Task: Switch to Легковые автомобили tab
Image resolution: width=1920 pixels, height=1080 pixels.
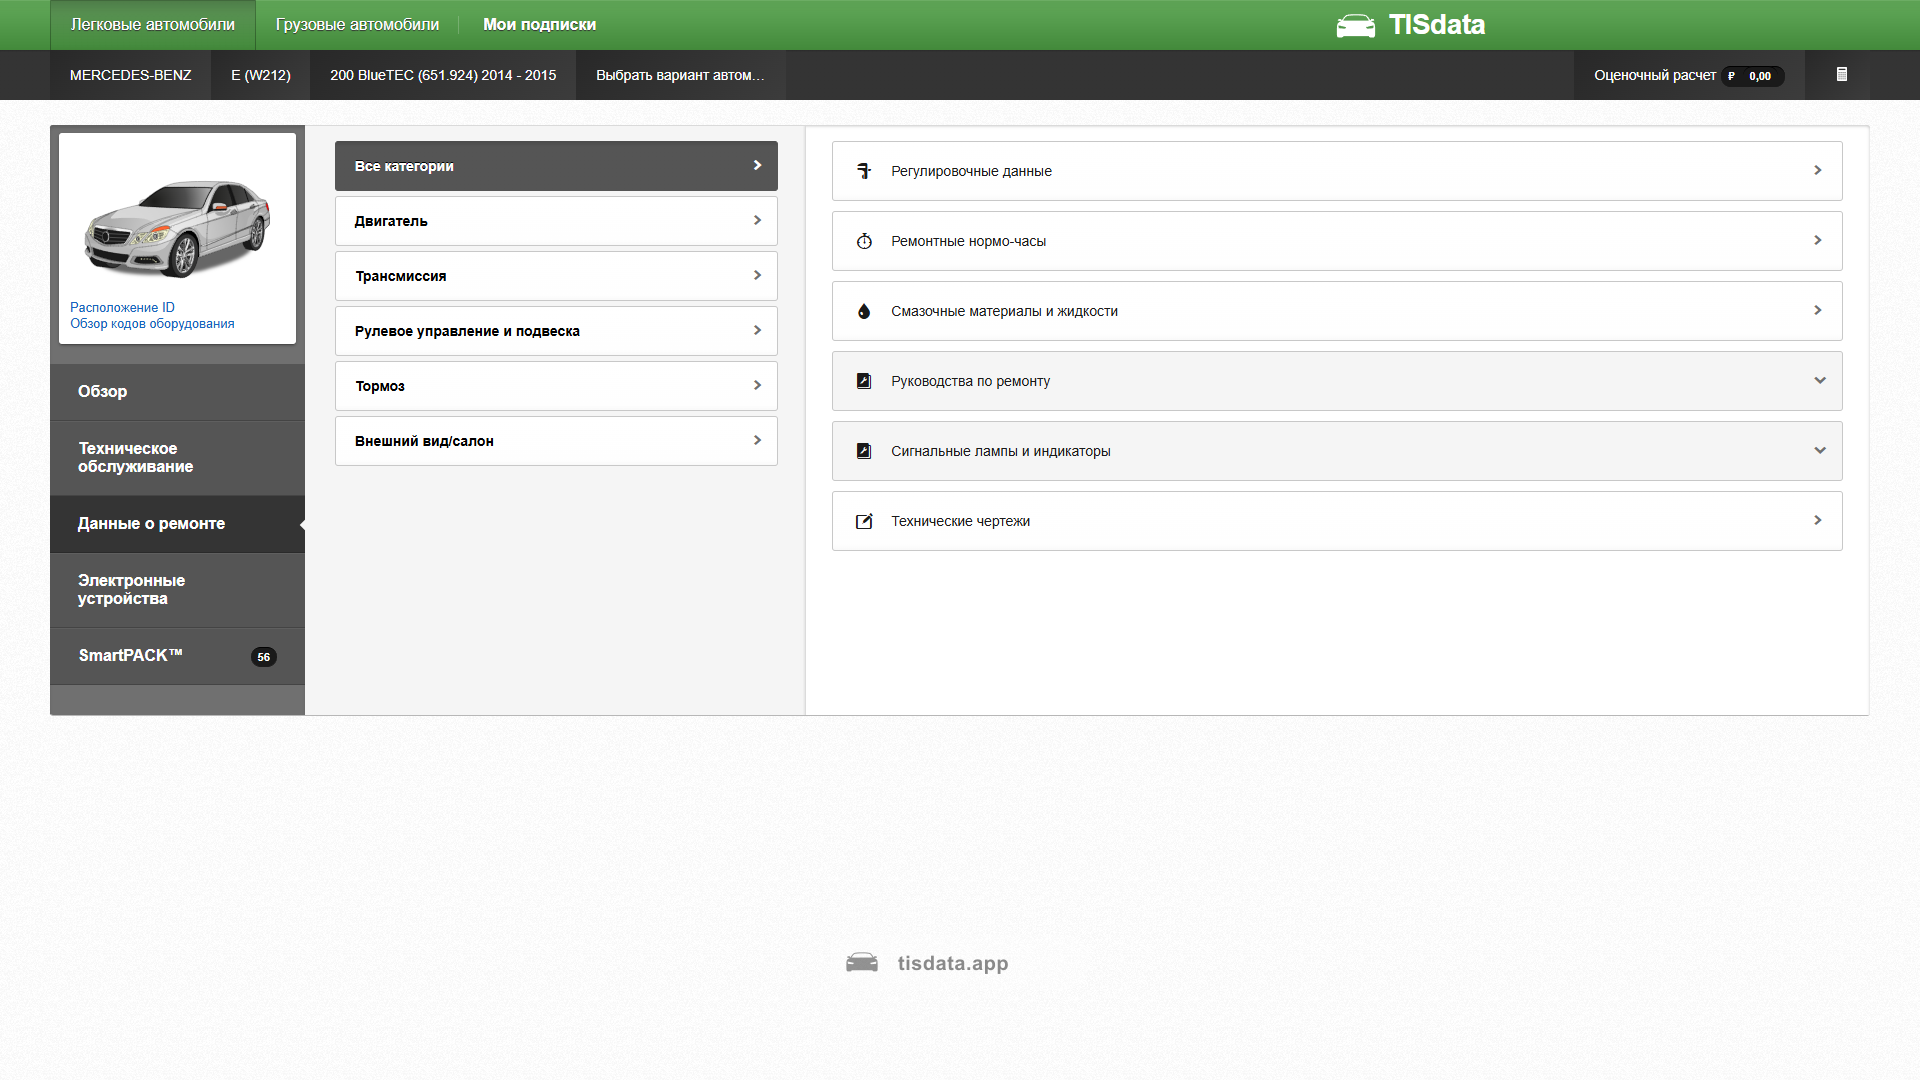Action: point(153,25)
